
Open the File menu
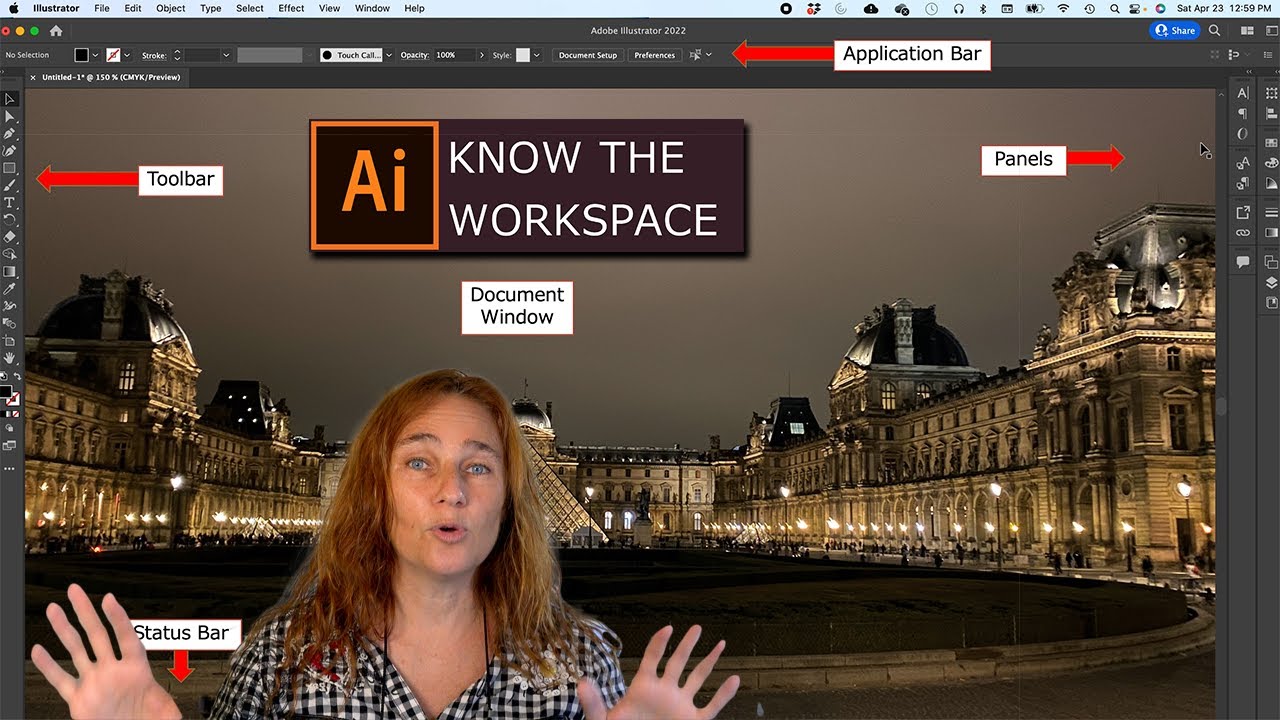[x=102, y=8]
